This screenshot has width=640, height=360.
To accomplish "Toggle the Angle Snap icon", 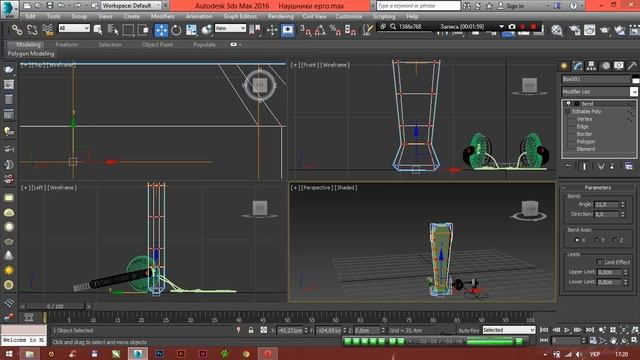I will (x=320, y=30).
